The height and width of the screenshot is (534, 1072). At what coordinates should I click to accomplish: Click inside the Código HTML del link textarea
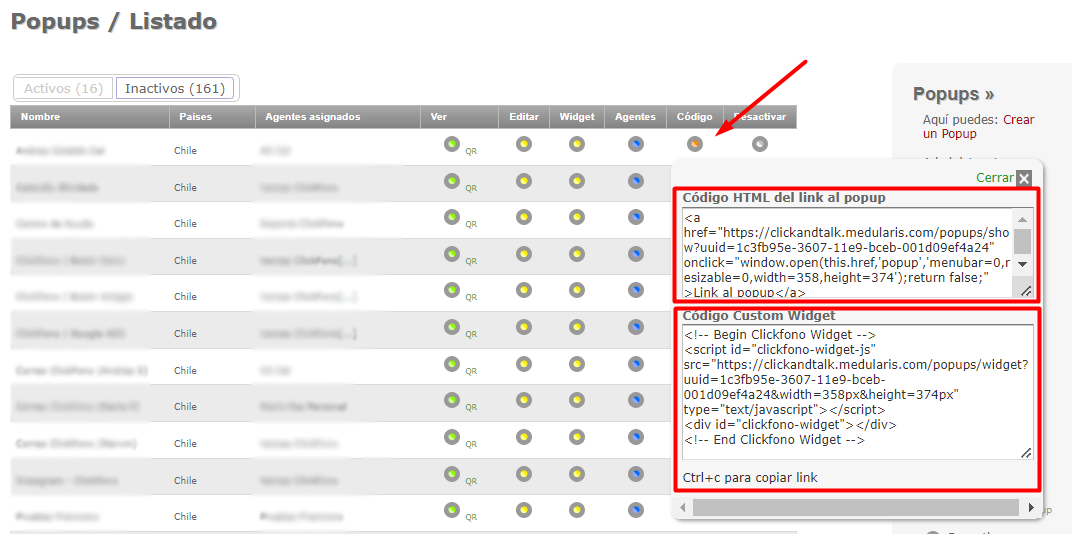click(x=847, y=253)
